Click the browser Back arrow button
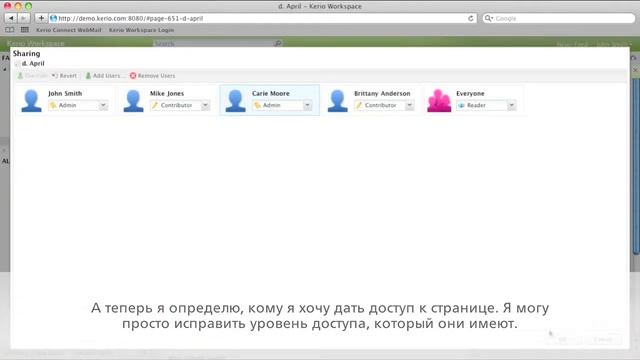This screenshot has height=360, width=640. pyautogui.click(x=11, y=18)
